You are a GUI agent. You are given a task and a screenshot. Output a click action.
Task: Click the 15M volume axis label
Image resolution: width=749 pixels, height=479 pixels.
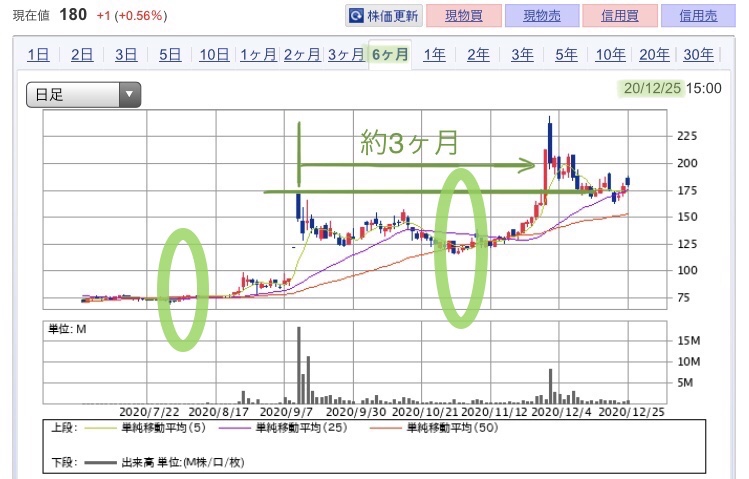coord(689,341)
